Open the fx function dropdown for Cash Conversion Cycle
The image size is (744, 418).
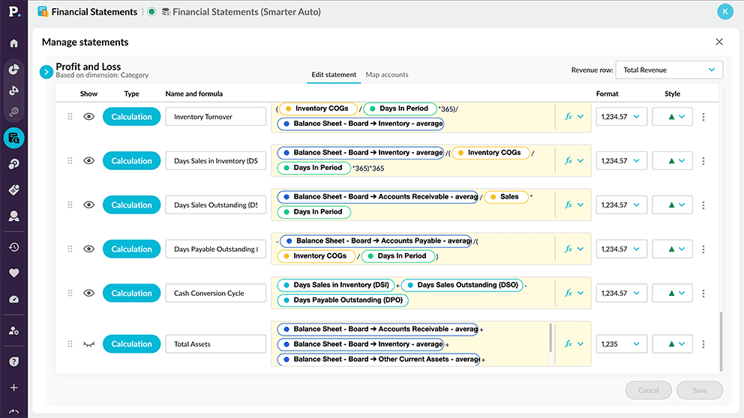574,293
